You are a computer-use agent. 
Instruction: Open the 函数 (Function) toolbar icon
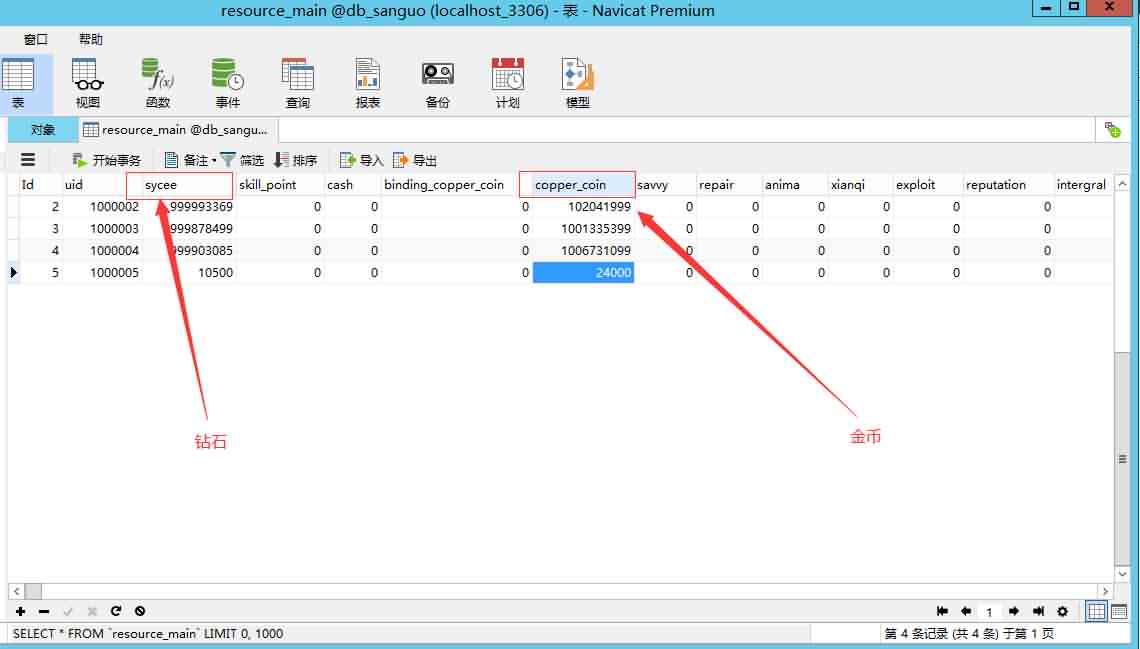click(x=158, y=82)
